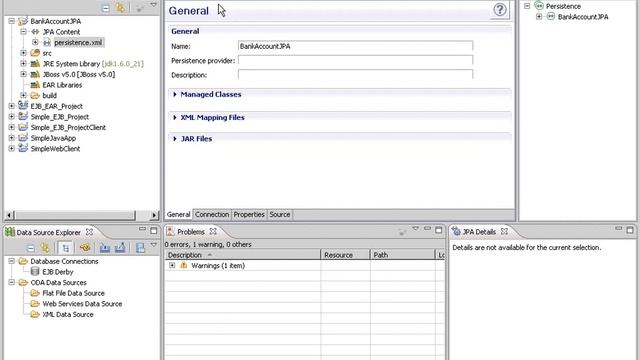Select Web Services Data Source
Image resolution: width=640 pixels, height=360 pixels.
[82, 304]
